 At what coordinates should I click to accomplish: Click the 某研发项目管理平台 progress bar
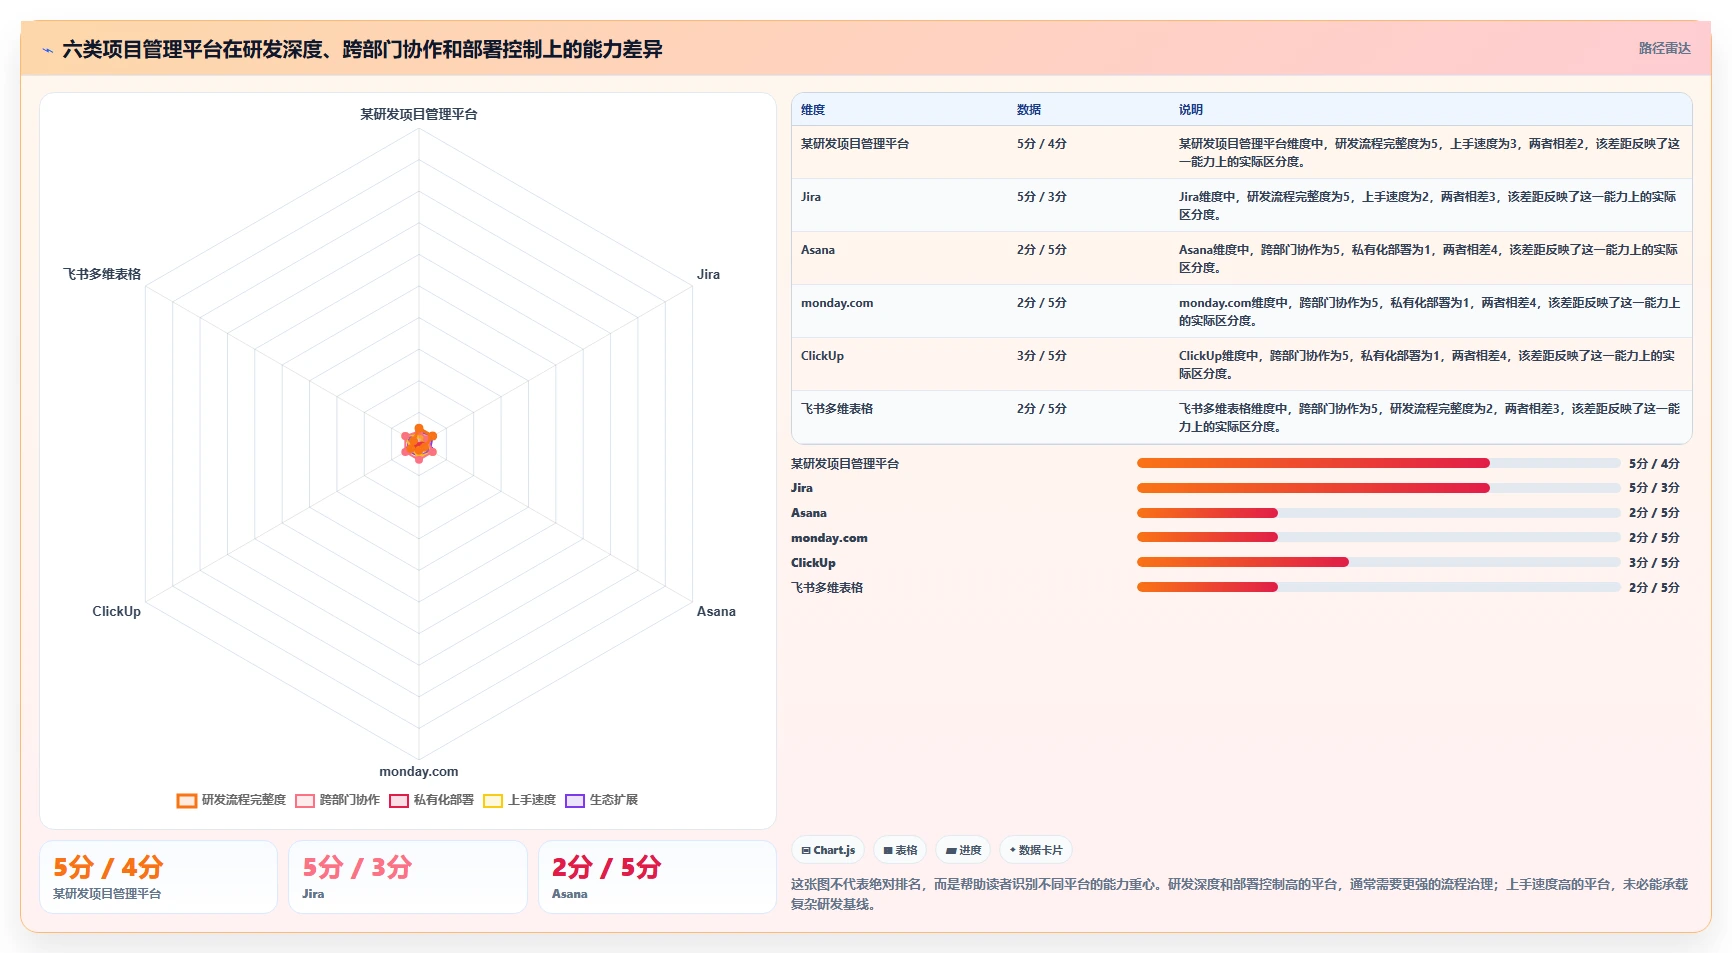click(1378, 463)
